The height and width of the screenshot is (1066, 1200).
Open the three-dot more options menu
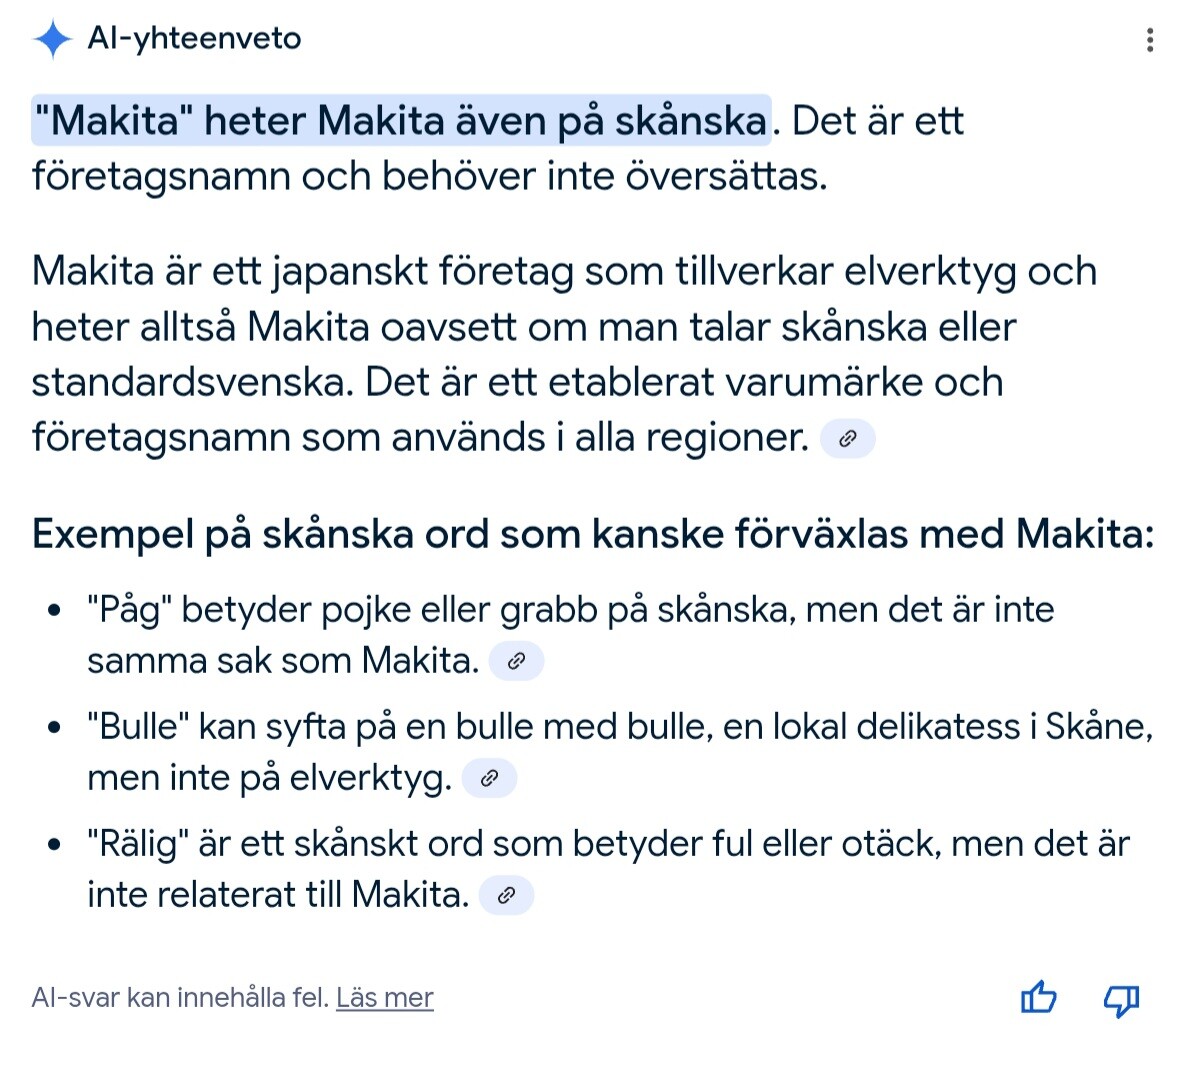pyautogui.click(x=1150, y=40)
